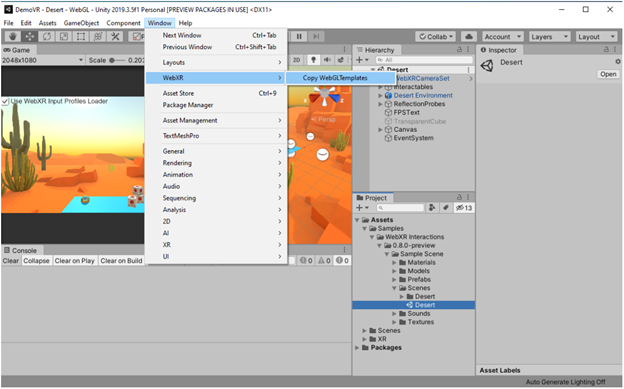Viewport: 624px width, 389px height.
Task: Open WebXRCameraSet prefab arrow
Action: tap(471, 79)
